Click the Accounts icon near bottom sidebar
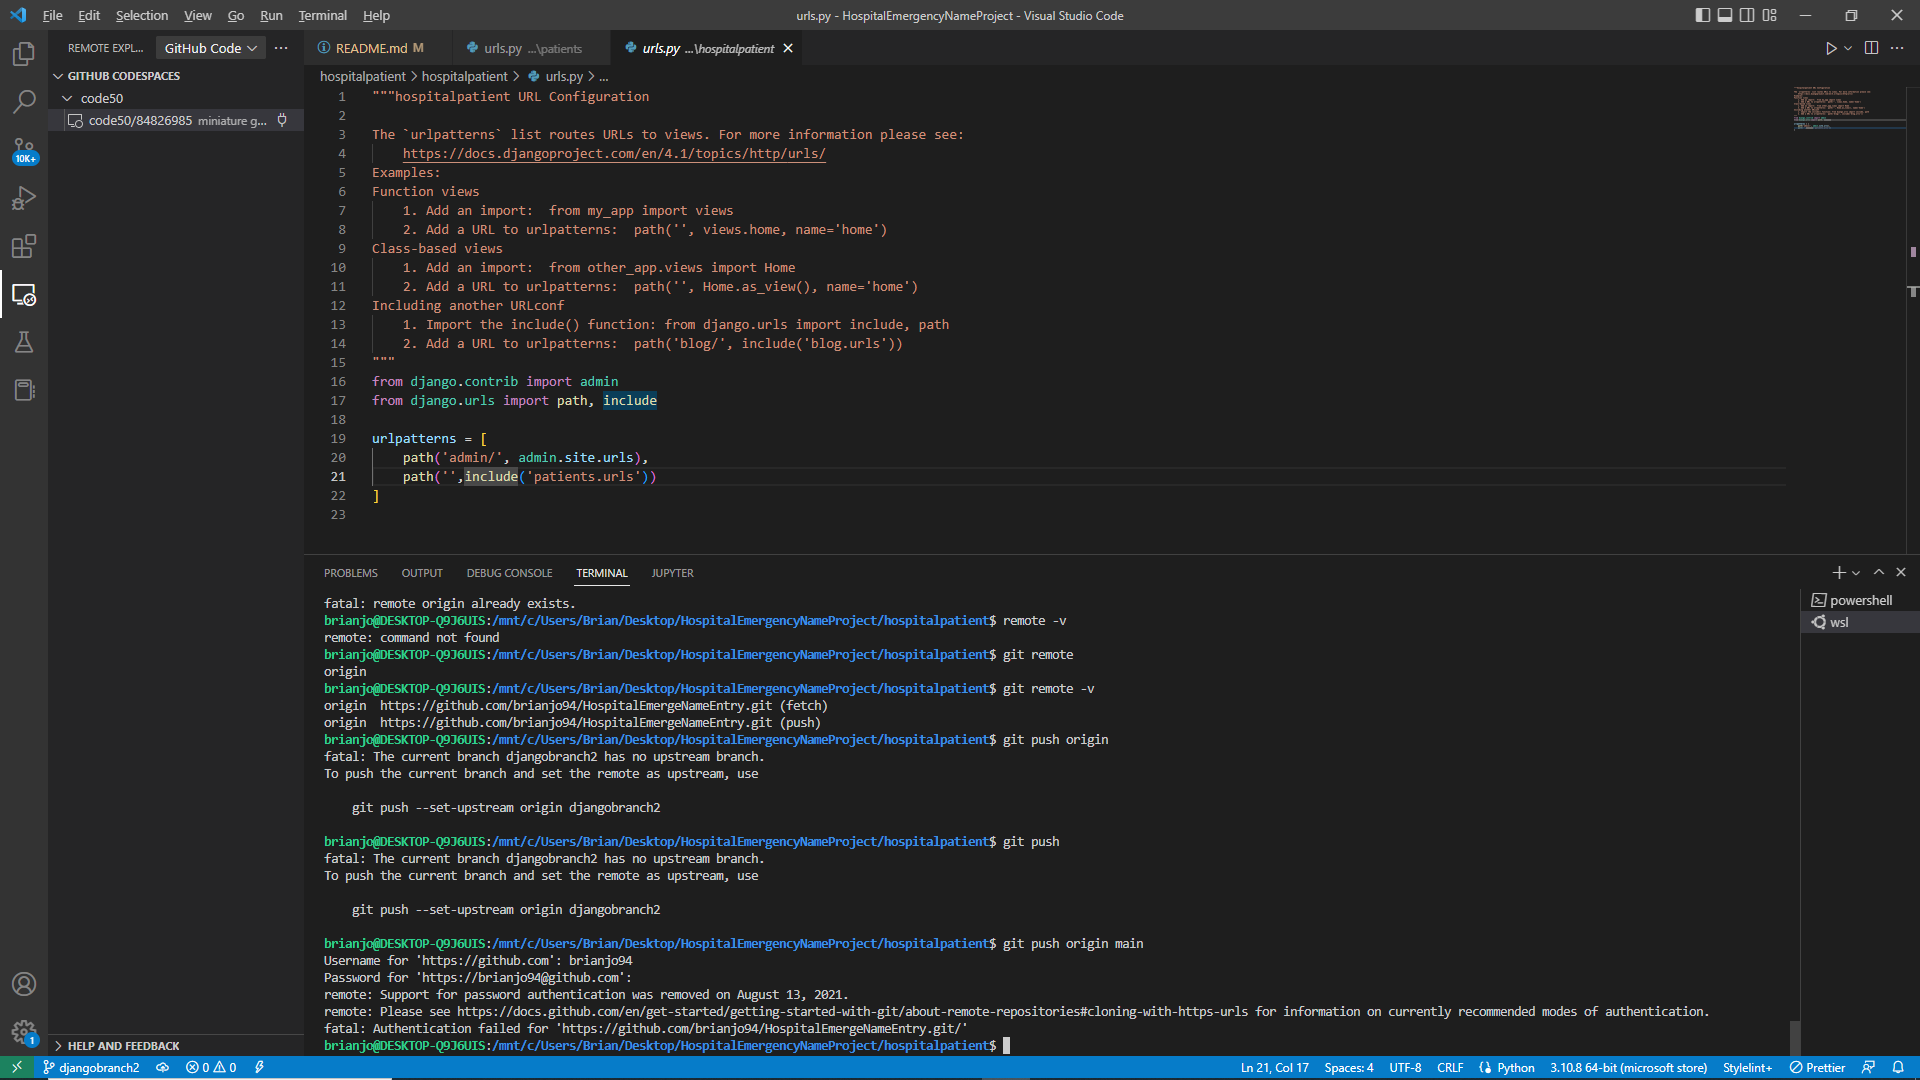This screenshot has height=1080, width=1920. 24,984
